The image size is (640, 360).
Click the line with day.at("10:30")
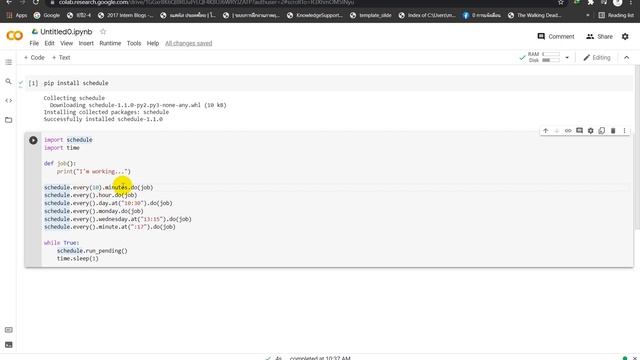click(108, 203)
